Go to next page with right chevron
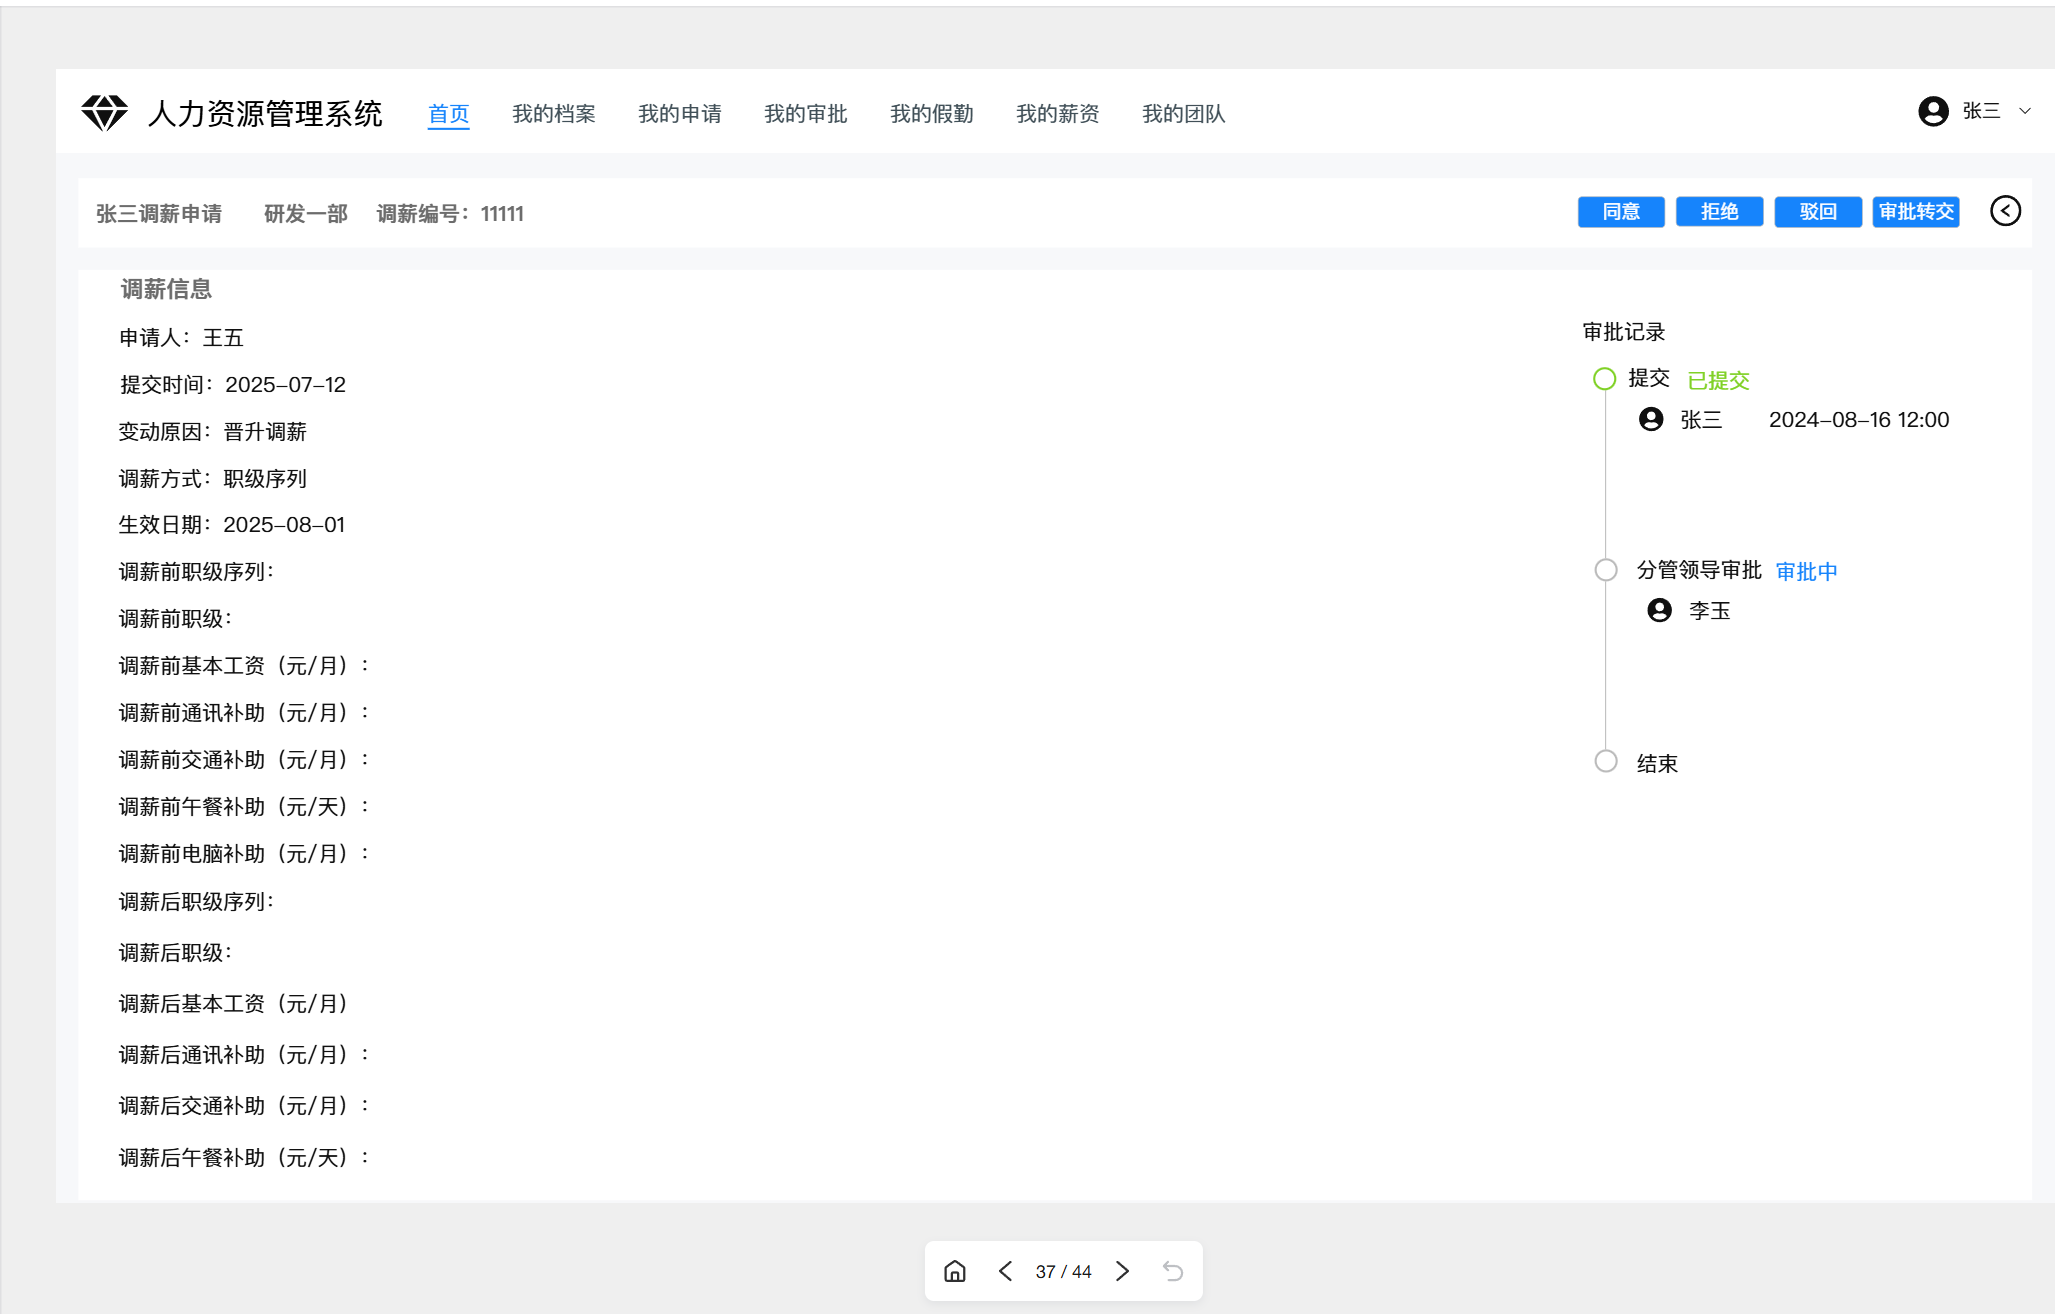Image resolution: width=2055 pixels, height=1314 pixels. 1122,1271
